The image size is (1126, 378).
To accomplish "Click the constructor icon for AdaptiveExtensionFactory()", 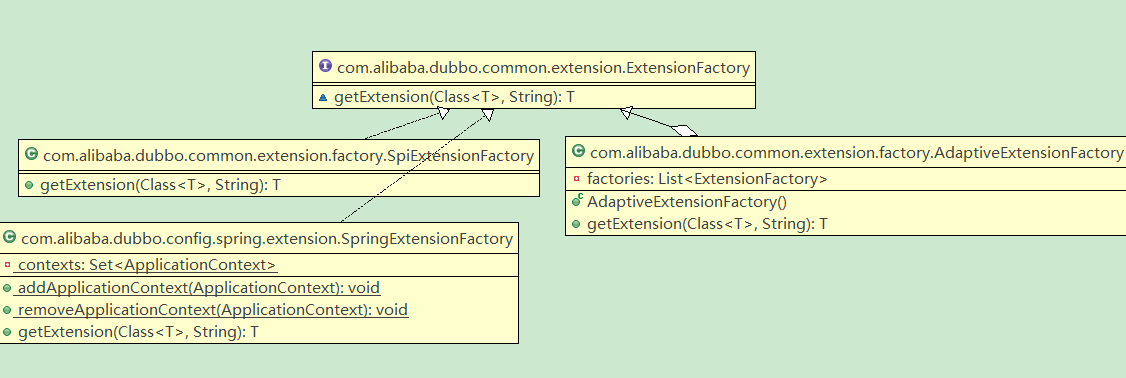I will pos(577,201).
